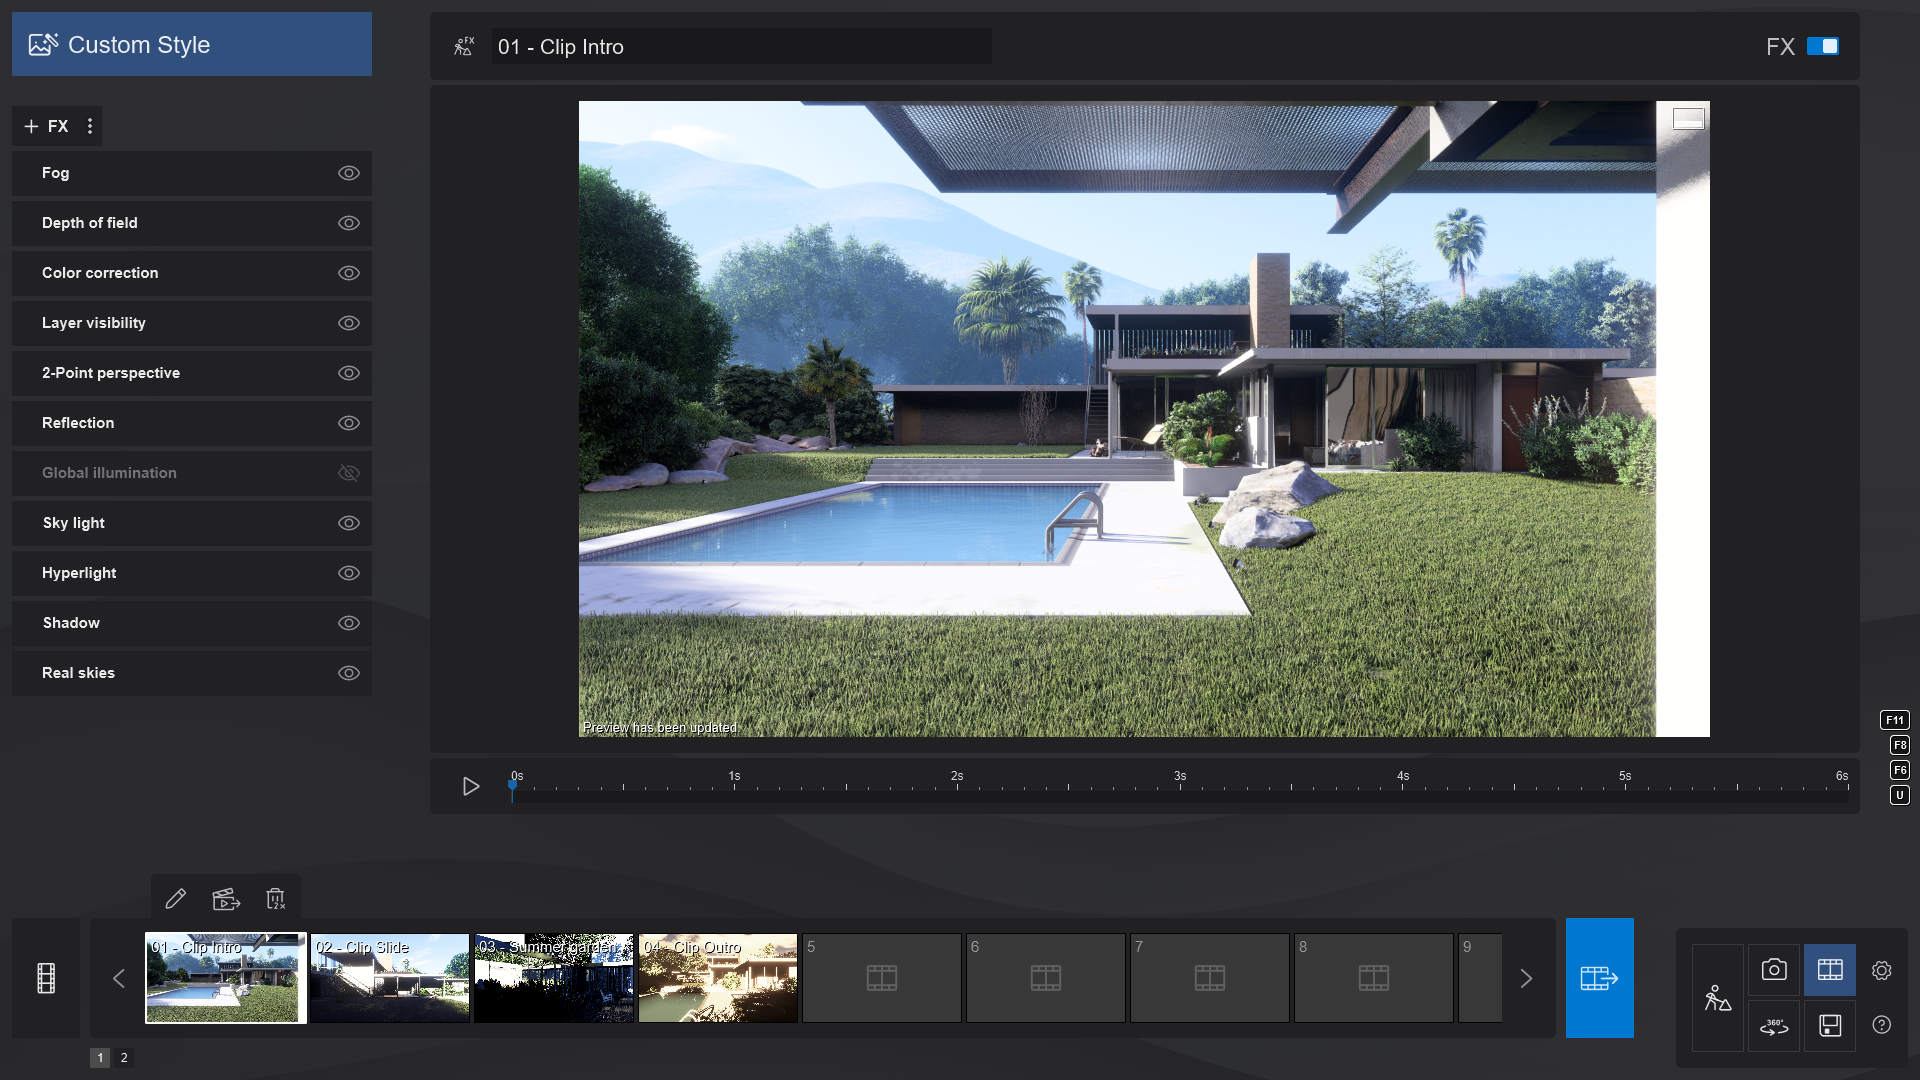Hide the Real skies effect

pos(348,673)
